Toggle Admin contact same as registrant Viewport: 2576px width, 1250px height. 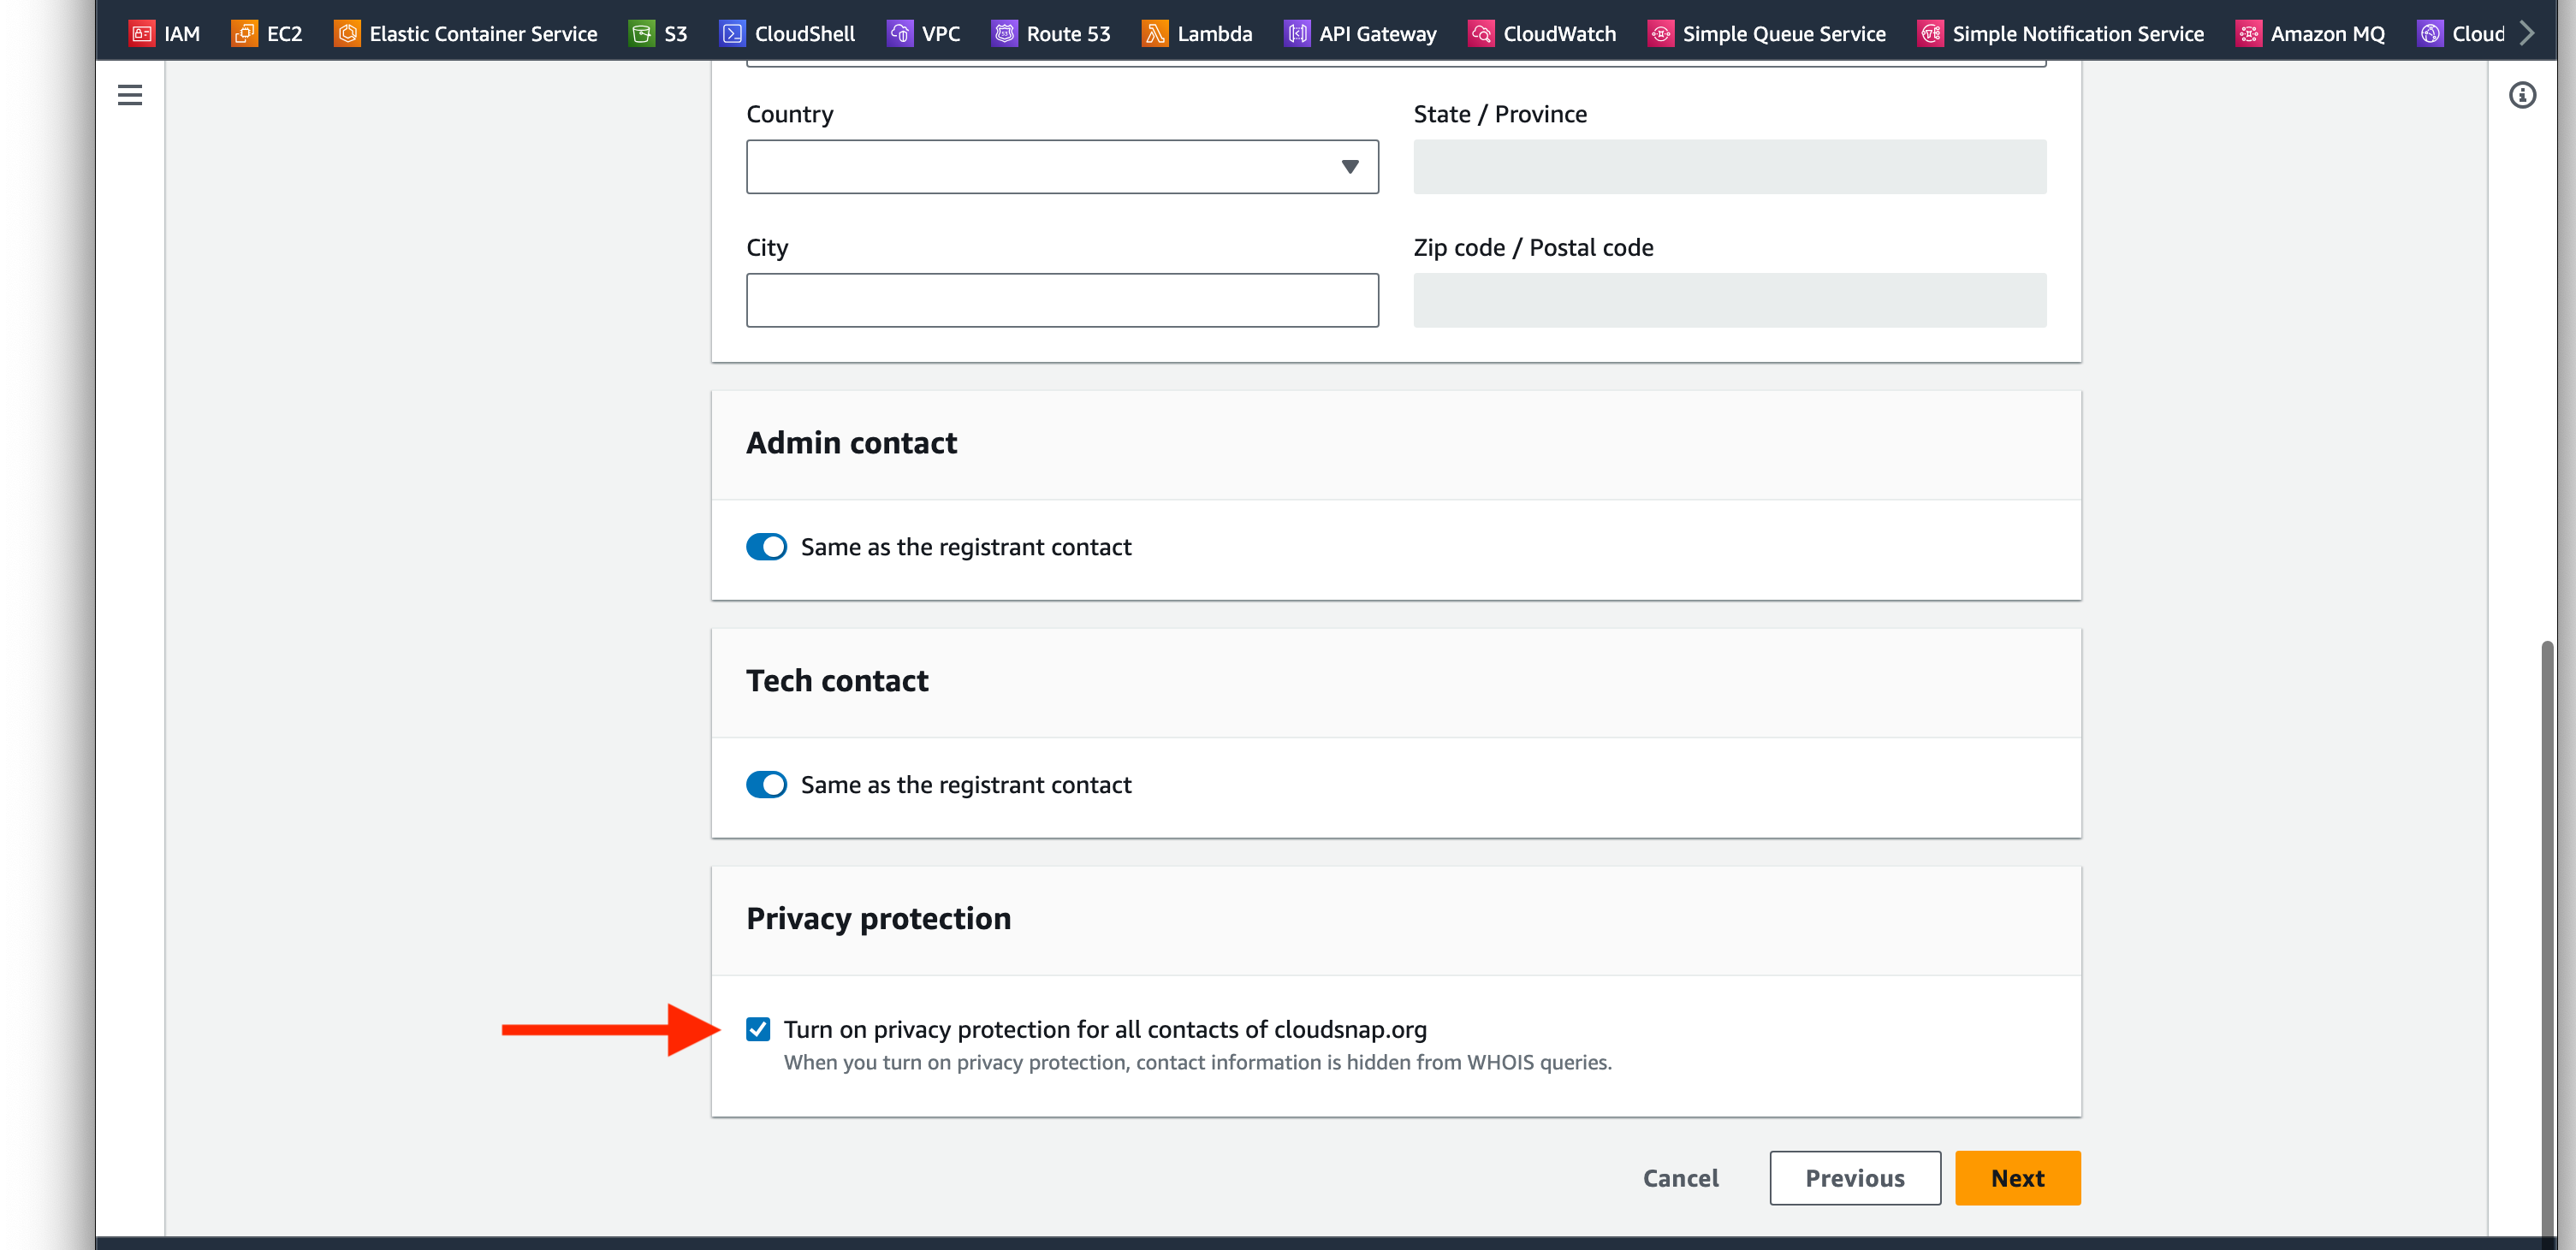pyautogui.click(x=766, y=547)
